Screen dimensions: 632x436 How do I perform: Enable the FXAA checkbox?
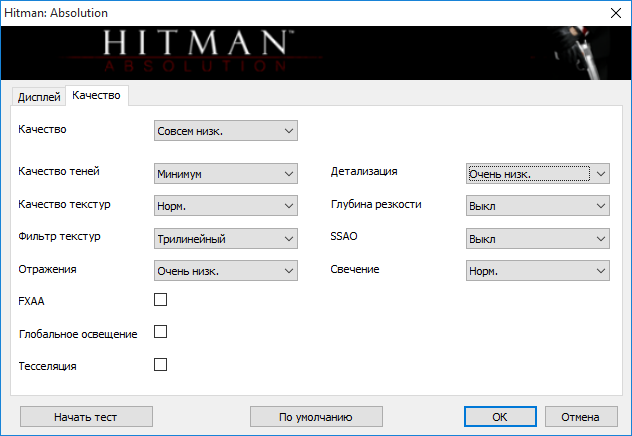pyautogui.click(x=160, y=300)
